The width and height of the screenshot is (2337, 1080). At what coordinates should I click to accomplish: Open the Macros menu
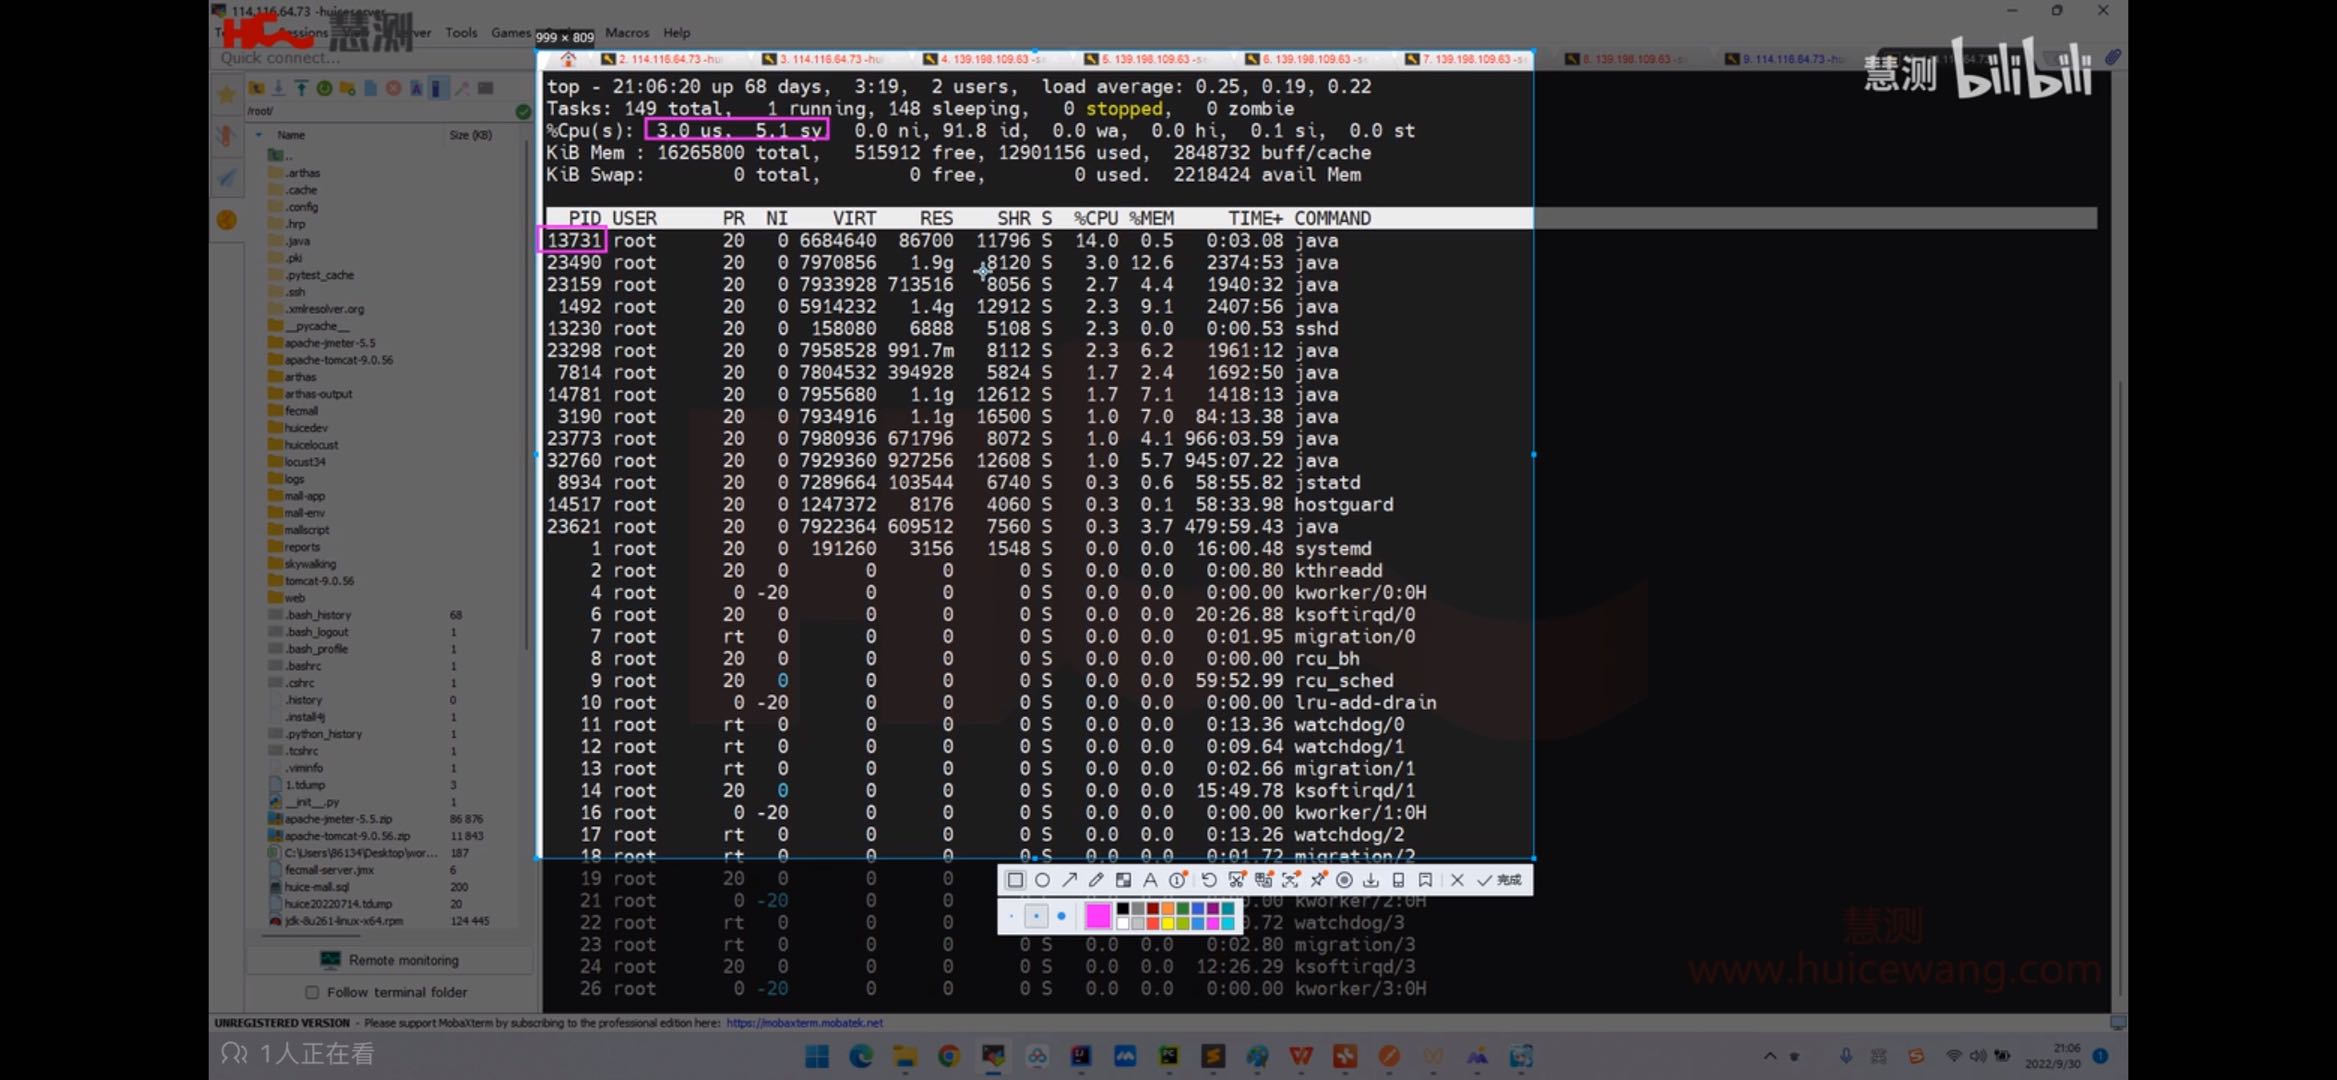[x=627, y=32]
